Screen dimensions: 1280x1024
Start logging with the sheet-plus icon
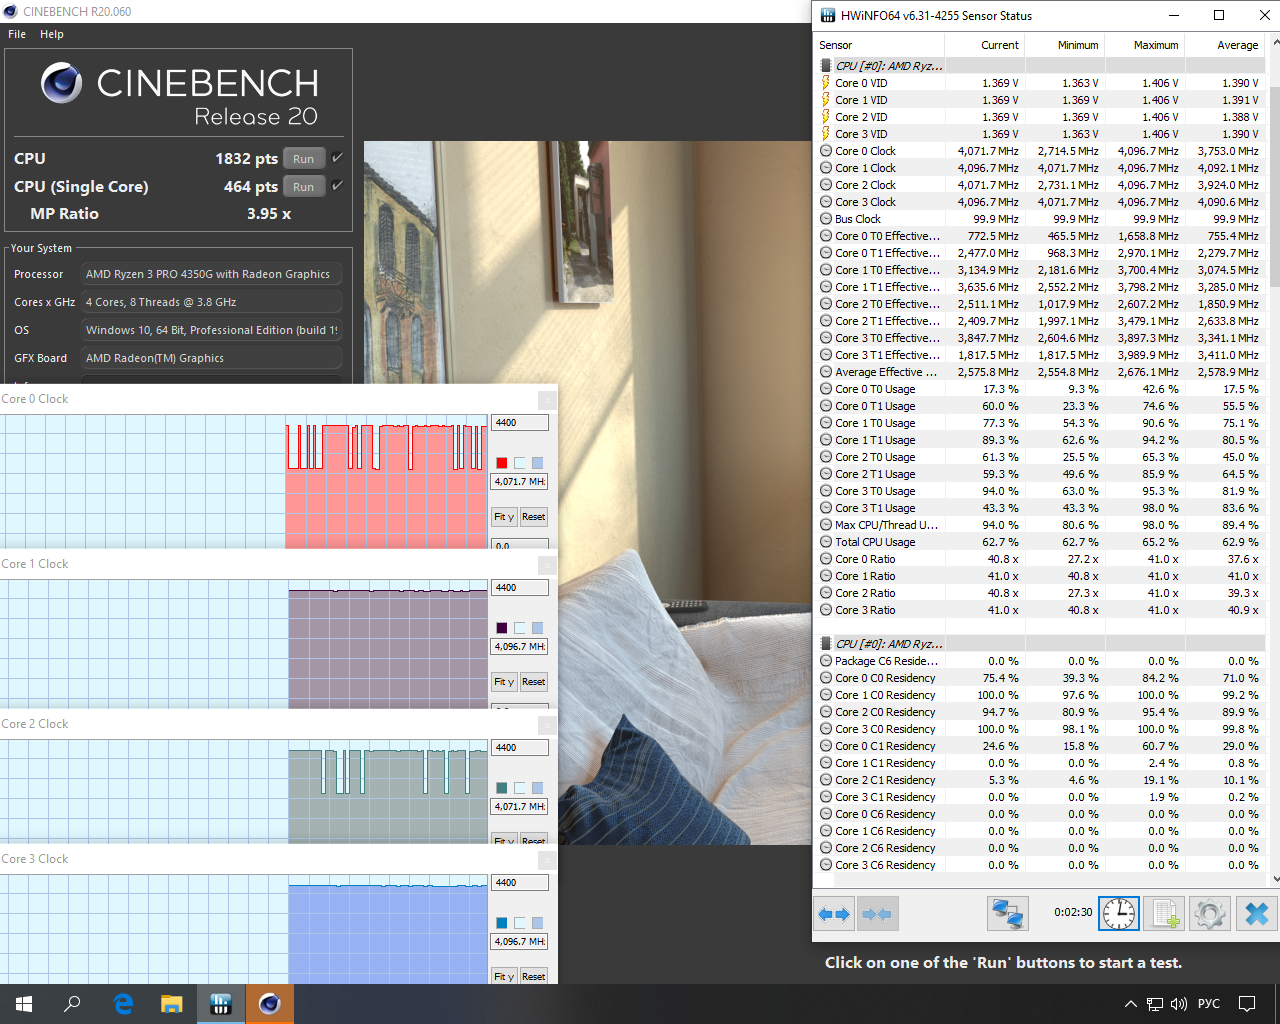1164,913
